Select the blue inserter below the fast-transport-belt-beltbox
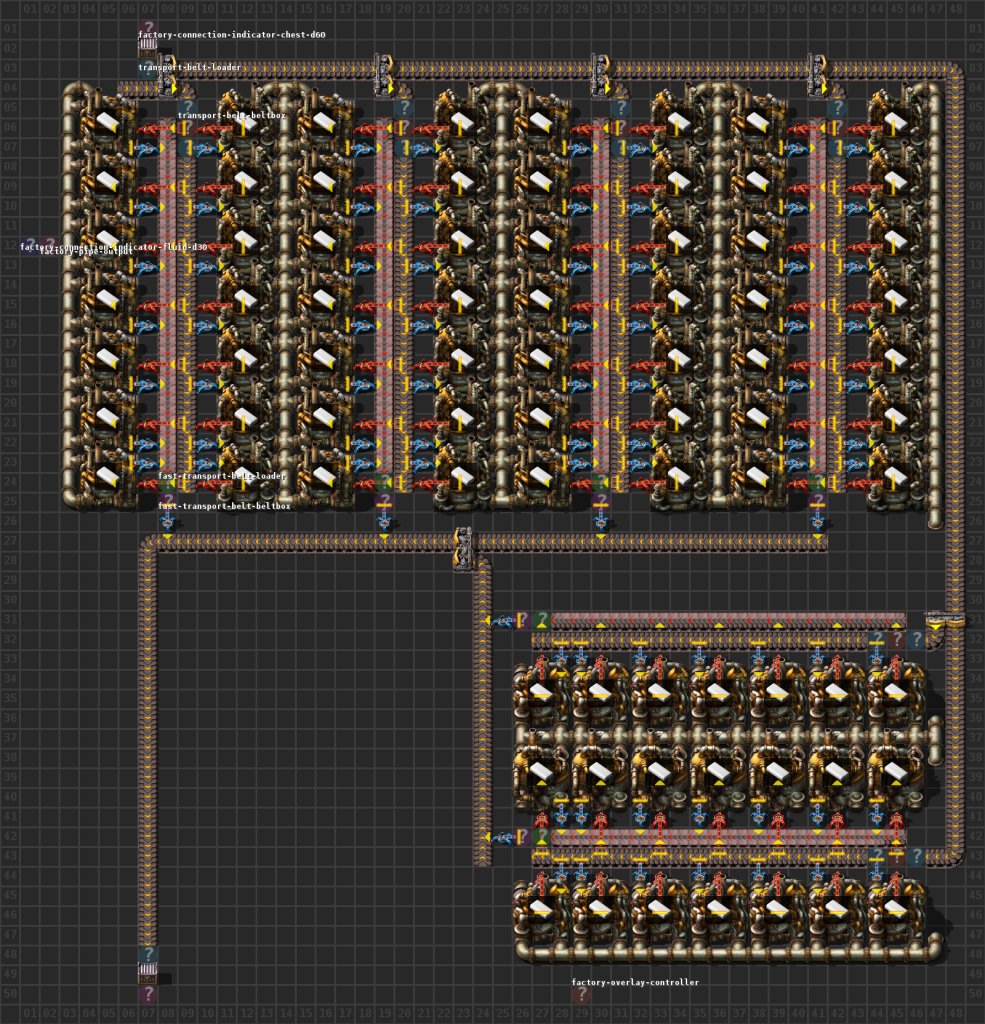 click(x=167, y=521)
